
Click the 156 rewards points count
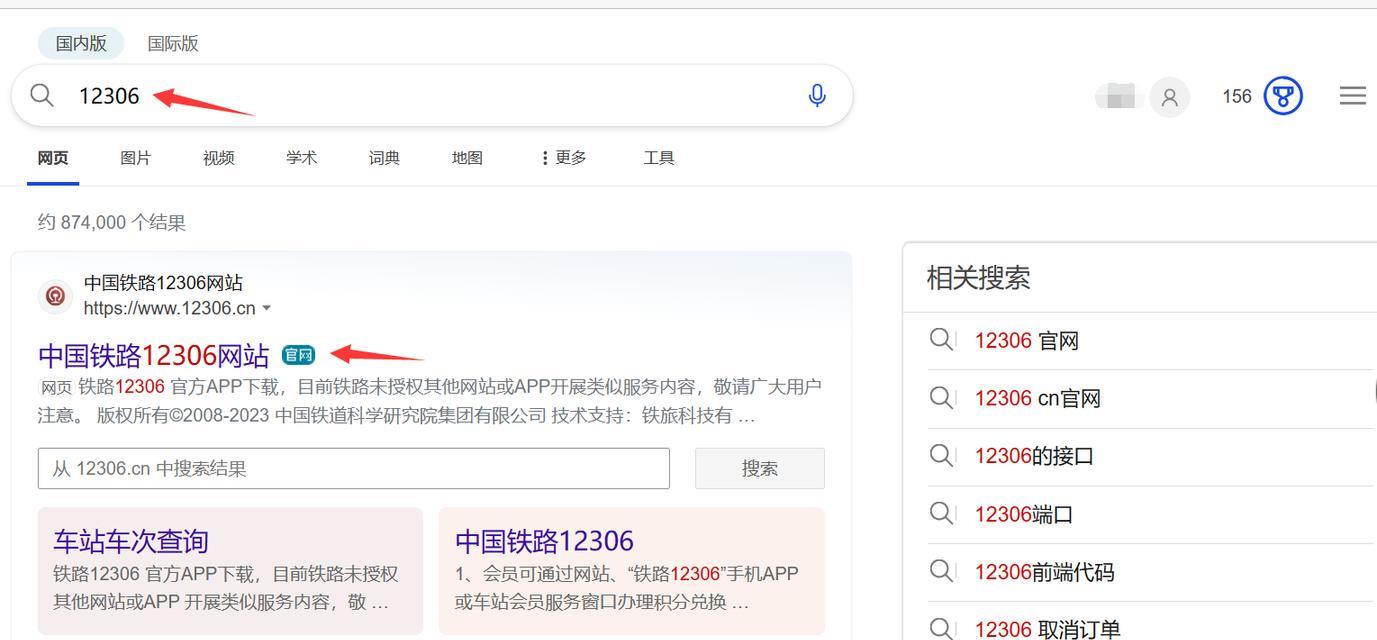tap(1237, 96)
